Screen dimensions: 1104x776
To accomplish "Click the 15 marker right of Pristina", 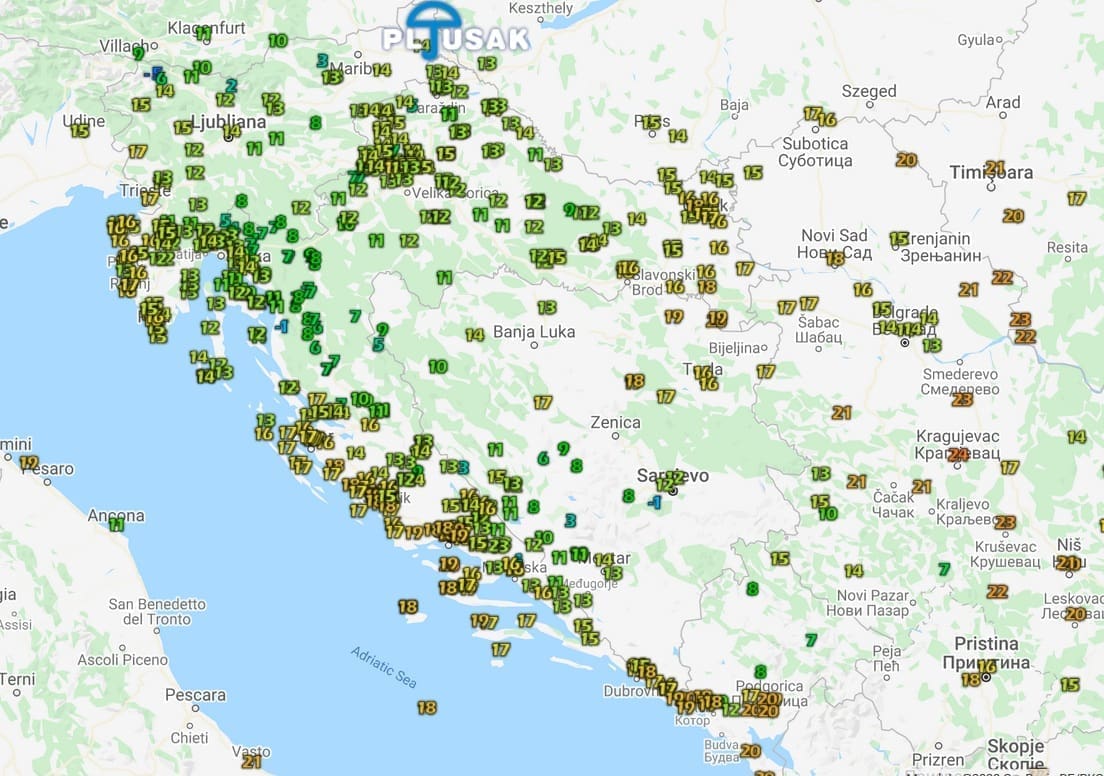I will tap(1069, 685).
